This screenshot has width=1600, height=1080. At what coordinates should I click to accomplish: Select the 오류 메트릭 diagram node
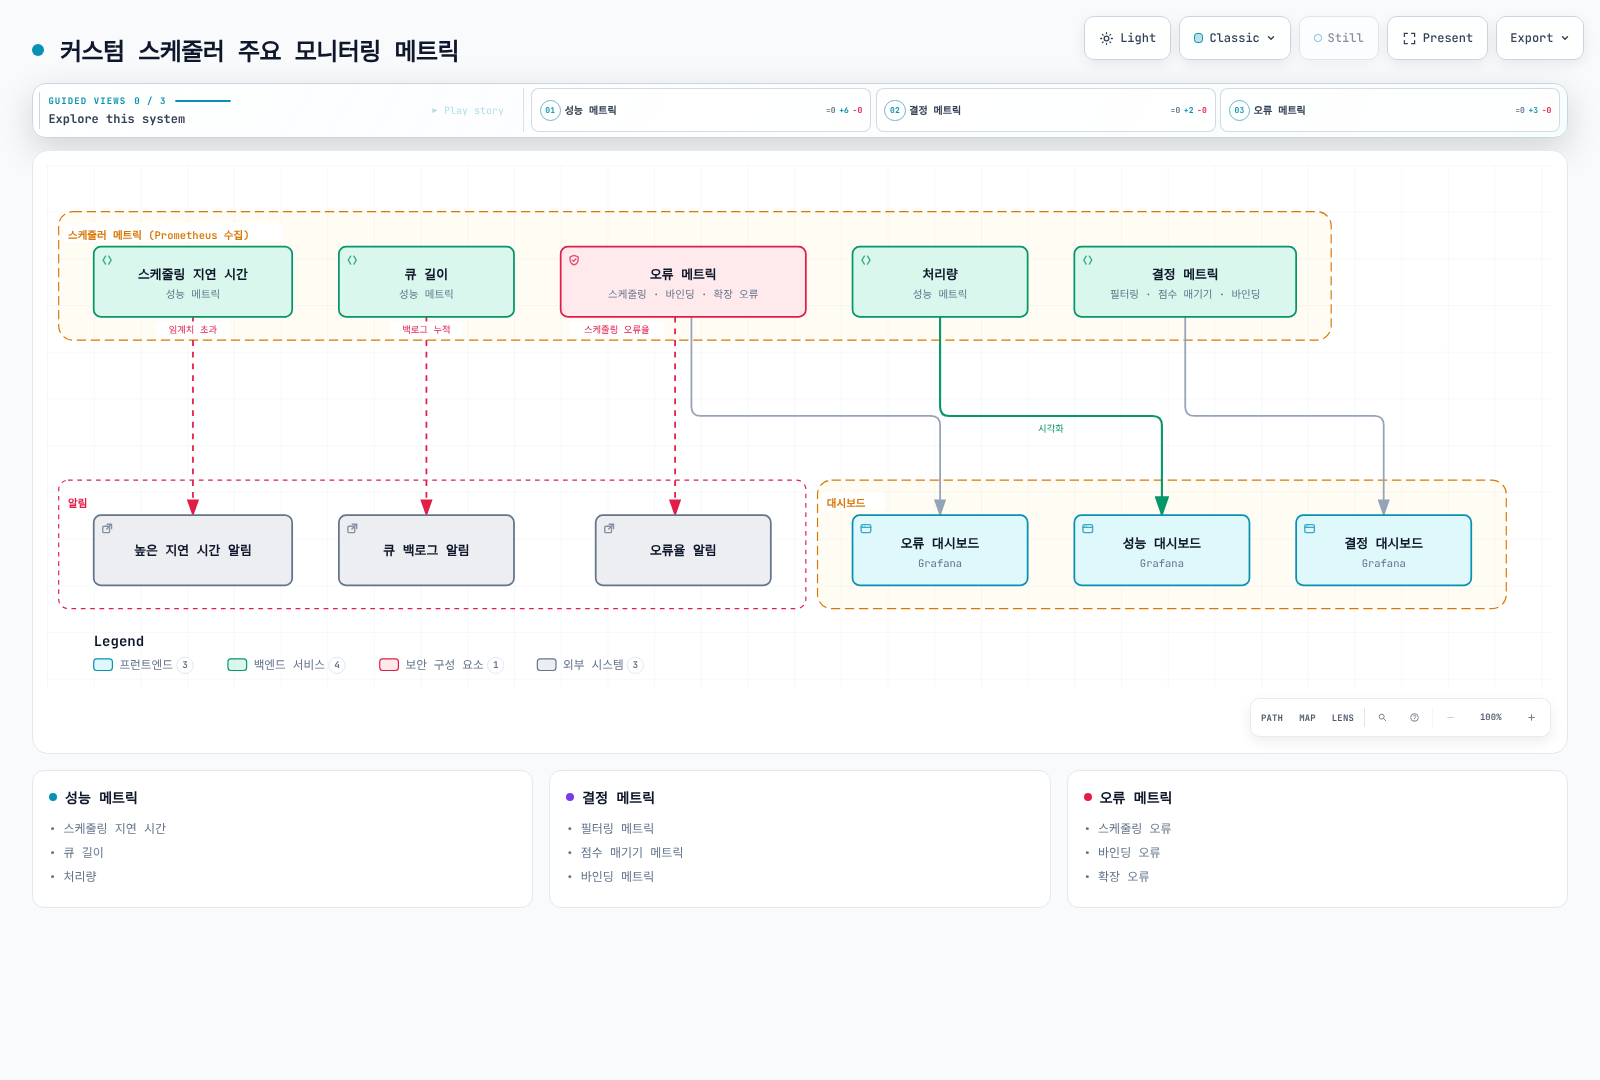tap(683, 282)
